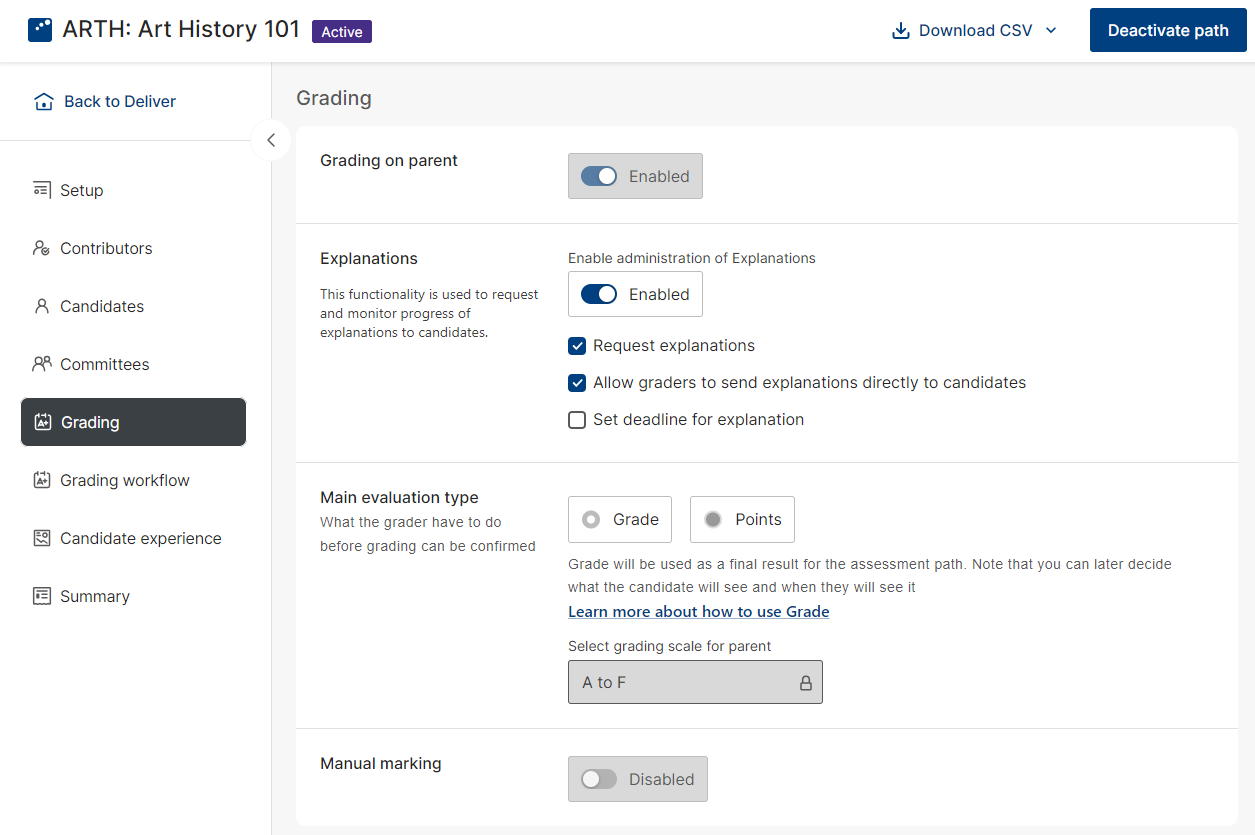Collapse the sidebar with chevron button
Screen dimensions: 1255x835
click(x=271, y=140)
